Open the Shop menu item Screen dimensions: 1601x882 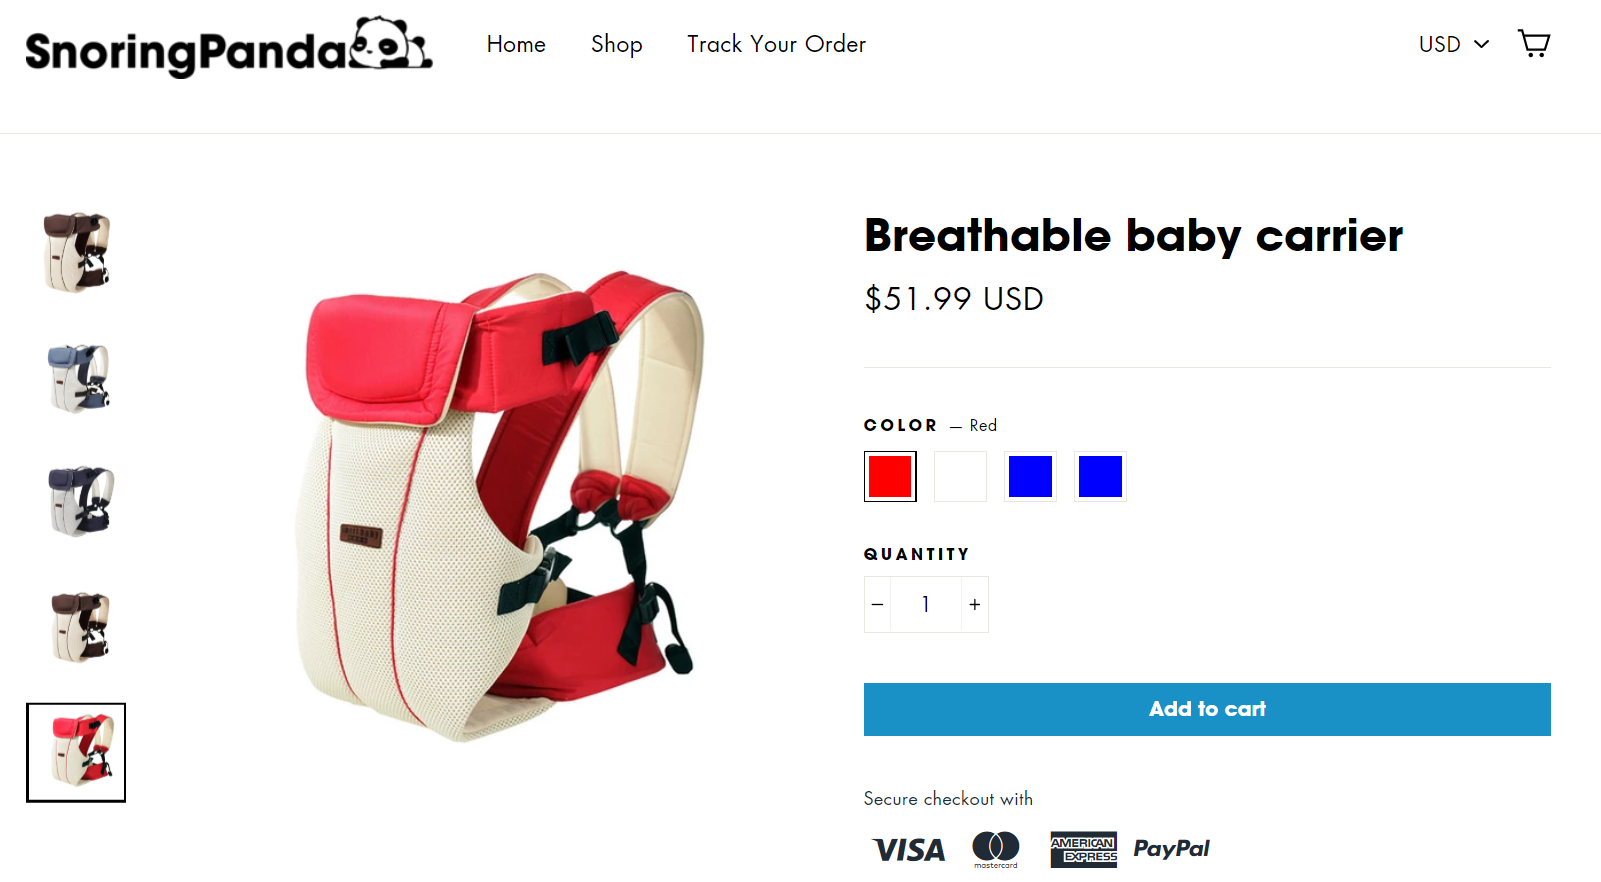click(x=617, y=44)
